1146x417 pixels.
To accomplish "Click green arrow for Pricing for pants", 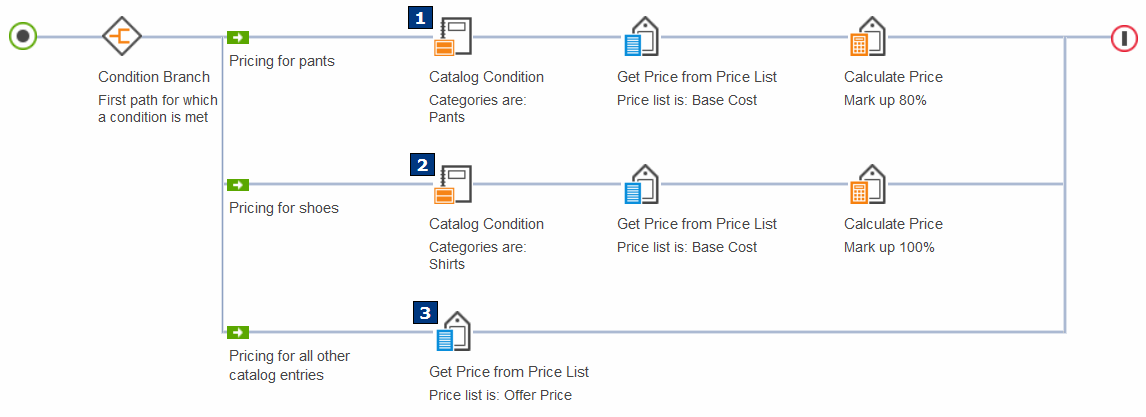I will click(x=238, y=37).
